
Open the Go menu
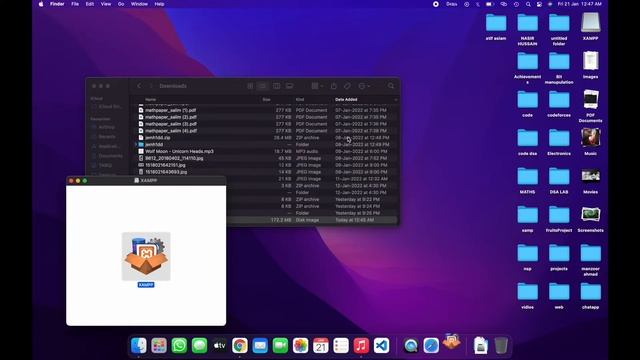(121, 4)
